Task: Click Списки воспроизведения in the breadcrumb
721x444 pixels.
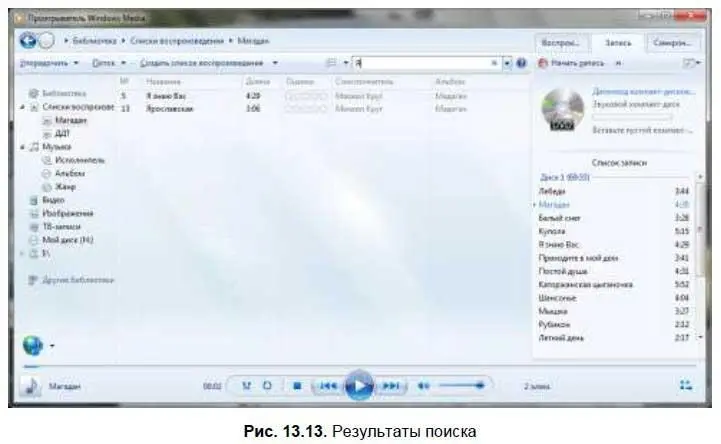Action: (x=177, y=41)
